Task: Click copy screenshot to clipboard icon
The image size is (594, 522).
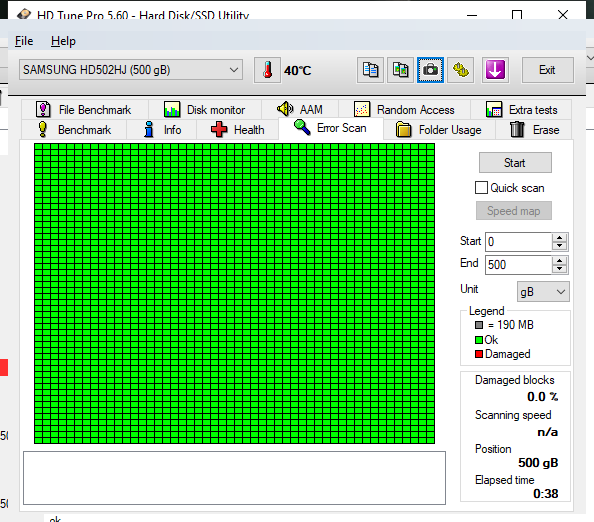Action: tap(400, 70)
